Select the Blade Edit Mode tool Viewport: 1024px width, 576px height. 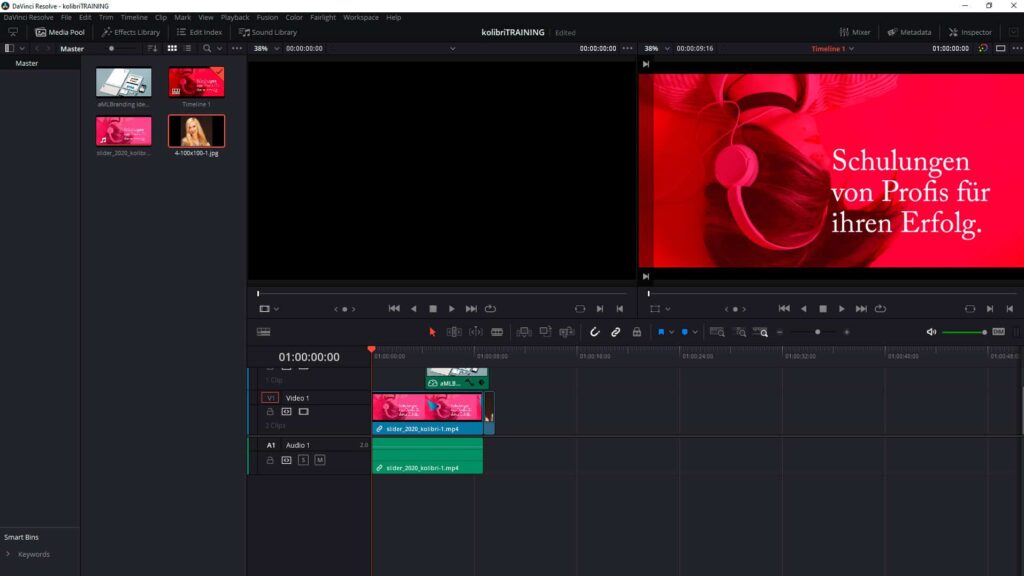point(497,332)
